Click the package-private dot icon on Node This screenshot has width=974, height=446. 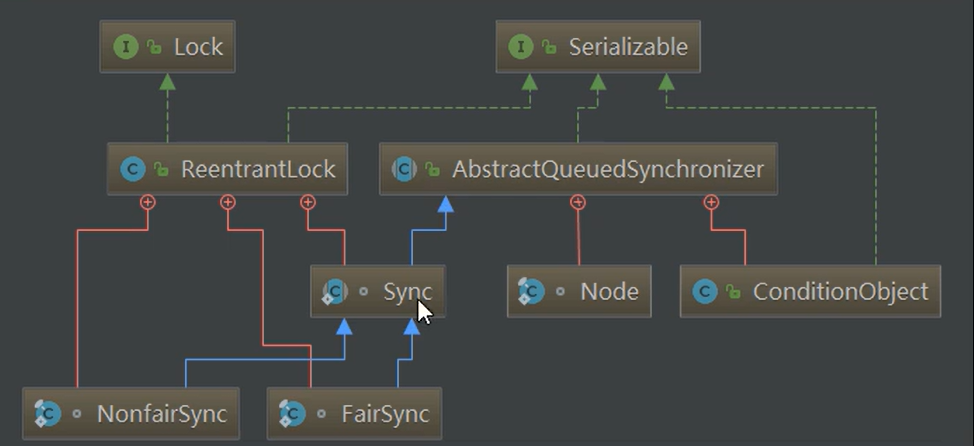tap(560, 291)
